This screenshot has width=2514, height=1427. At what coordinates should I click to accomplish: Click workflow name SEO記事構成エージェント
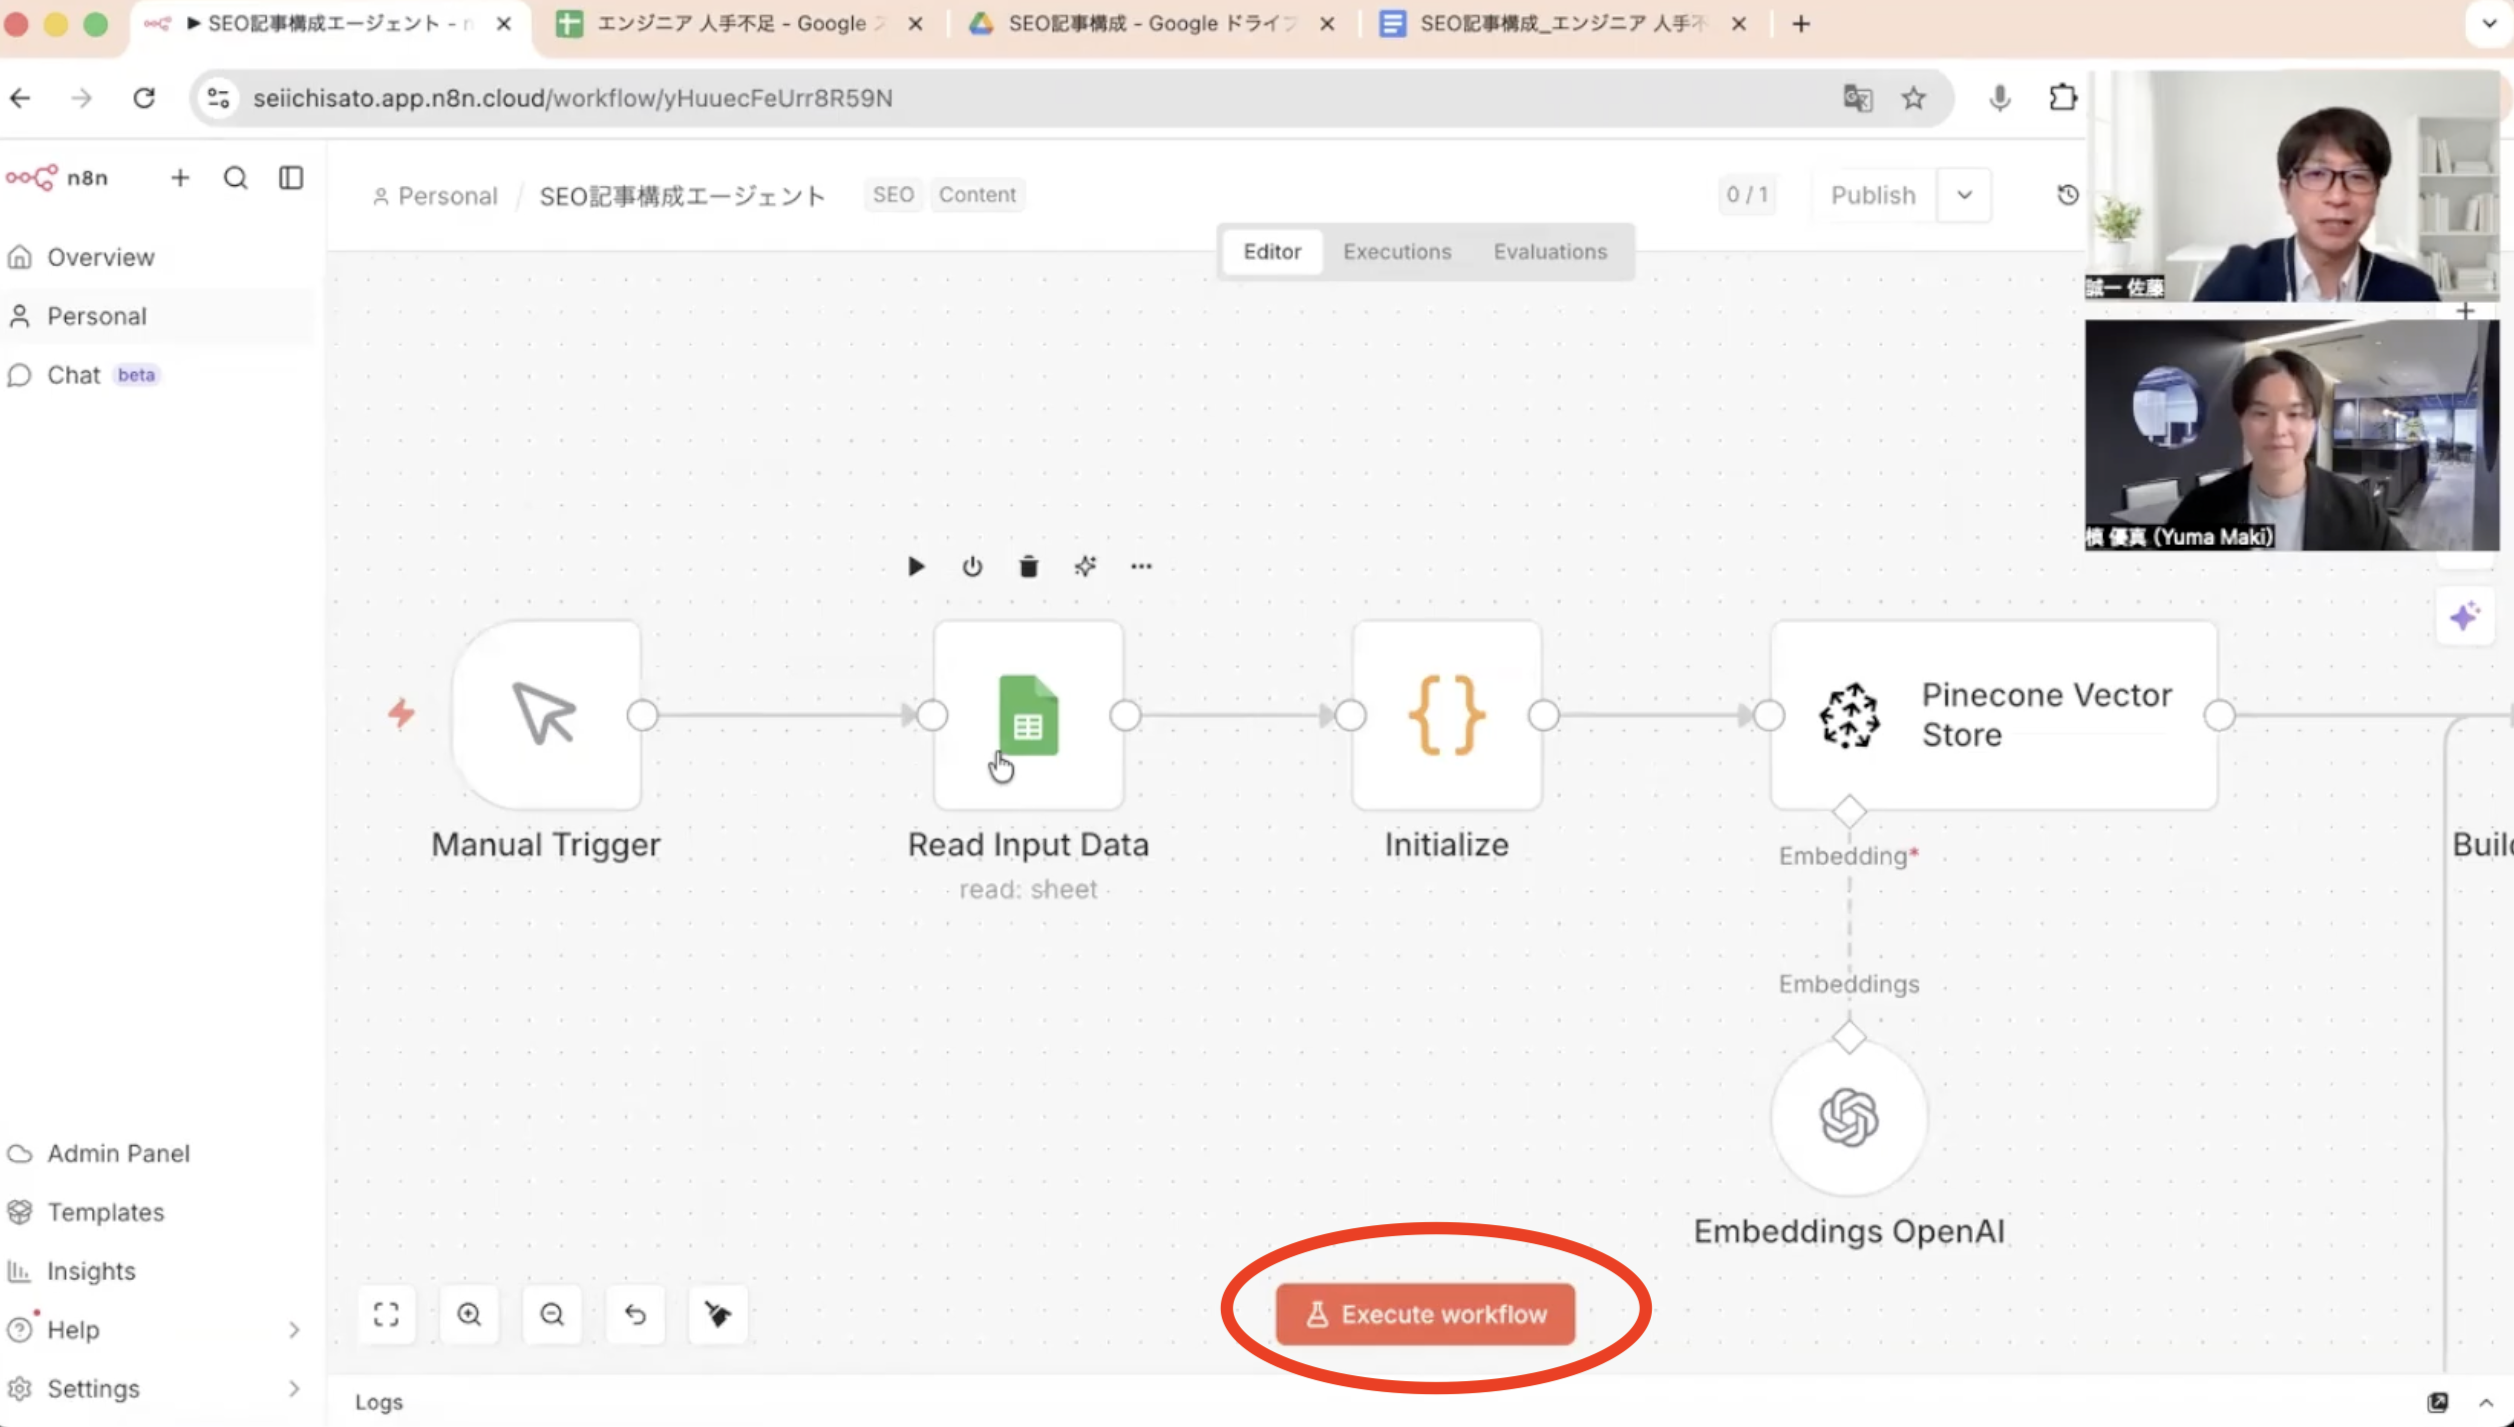coord(683,195)
